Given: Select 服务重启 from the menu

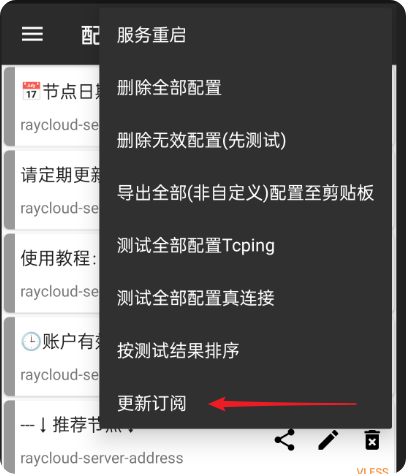Looking at the screenshot, I should coord(245,35).
